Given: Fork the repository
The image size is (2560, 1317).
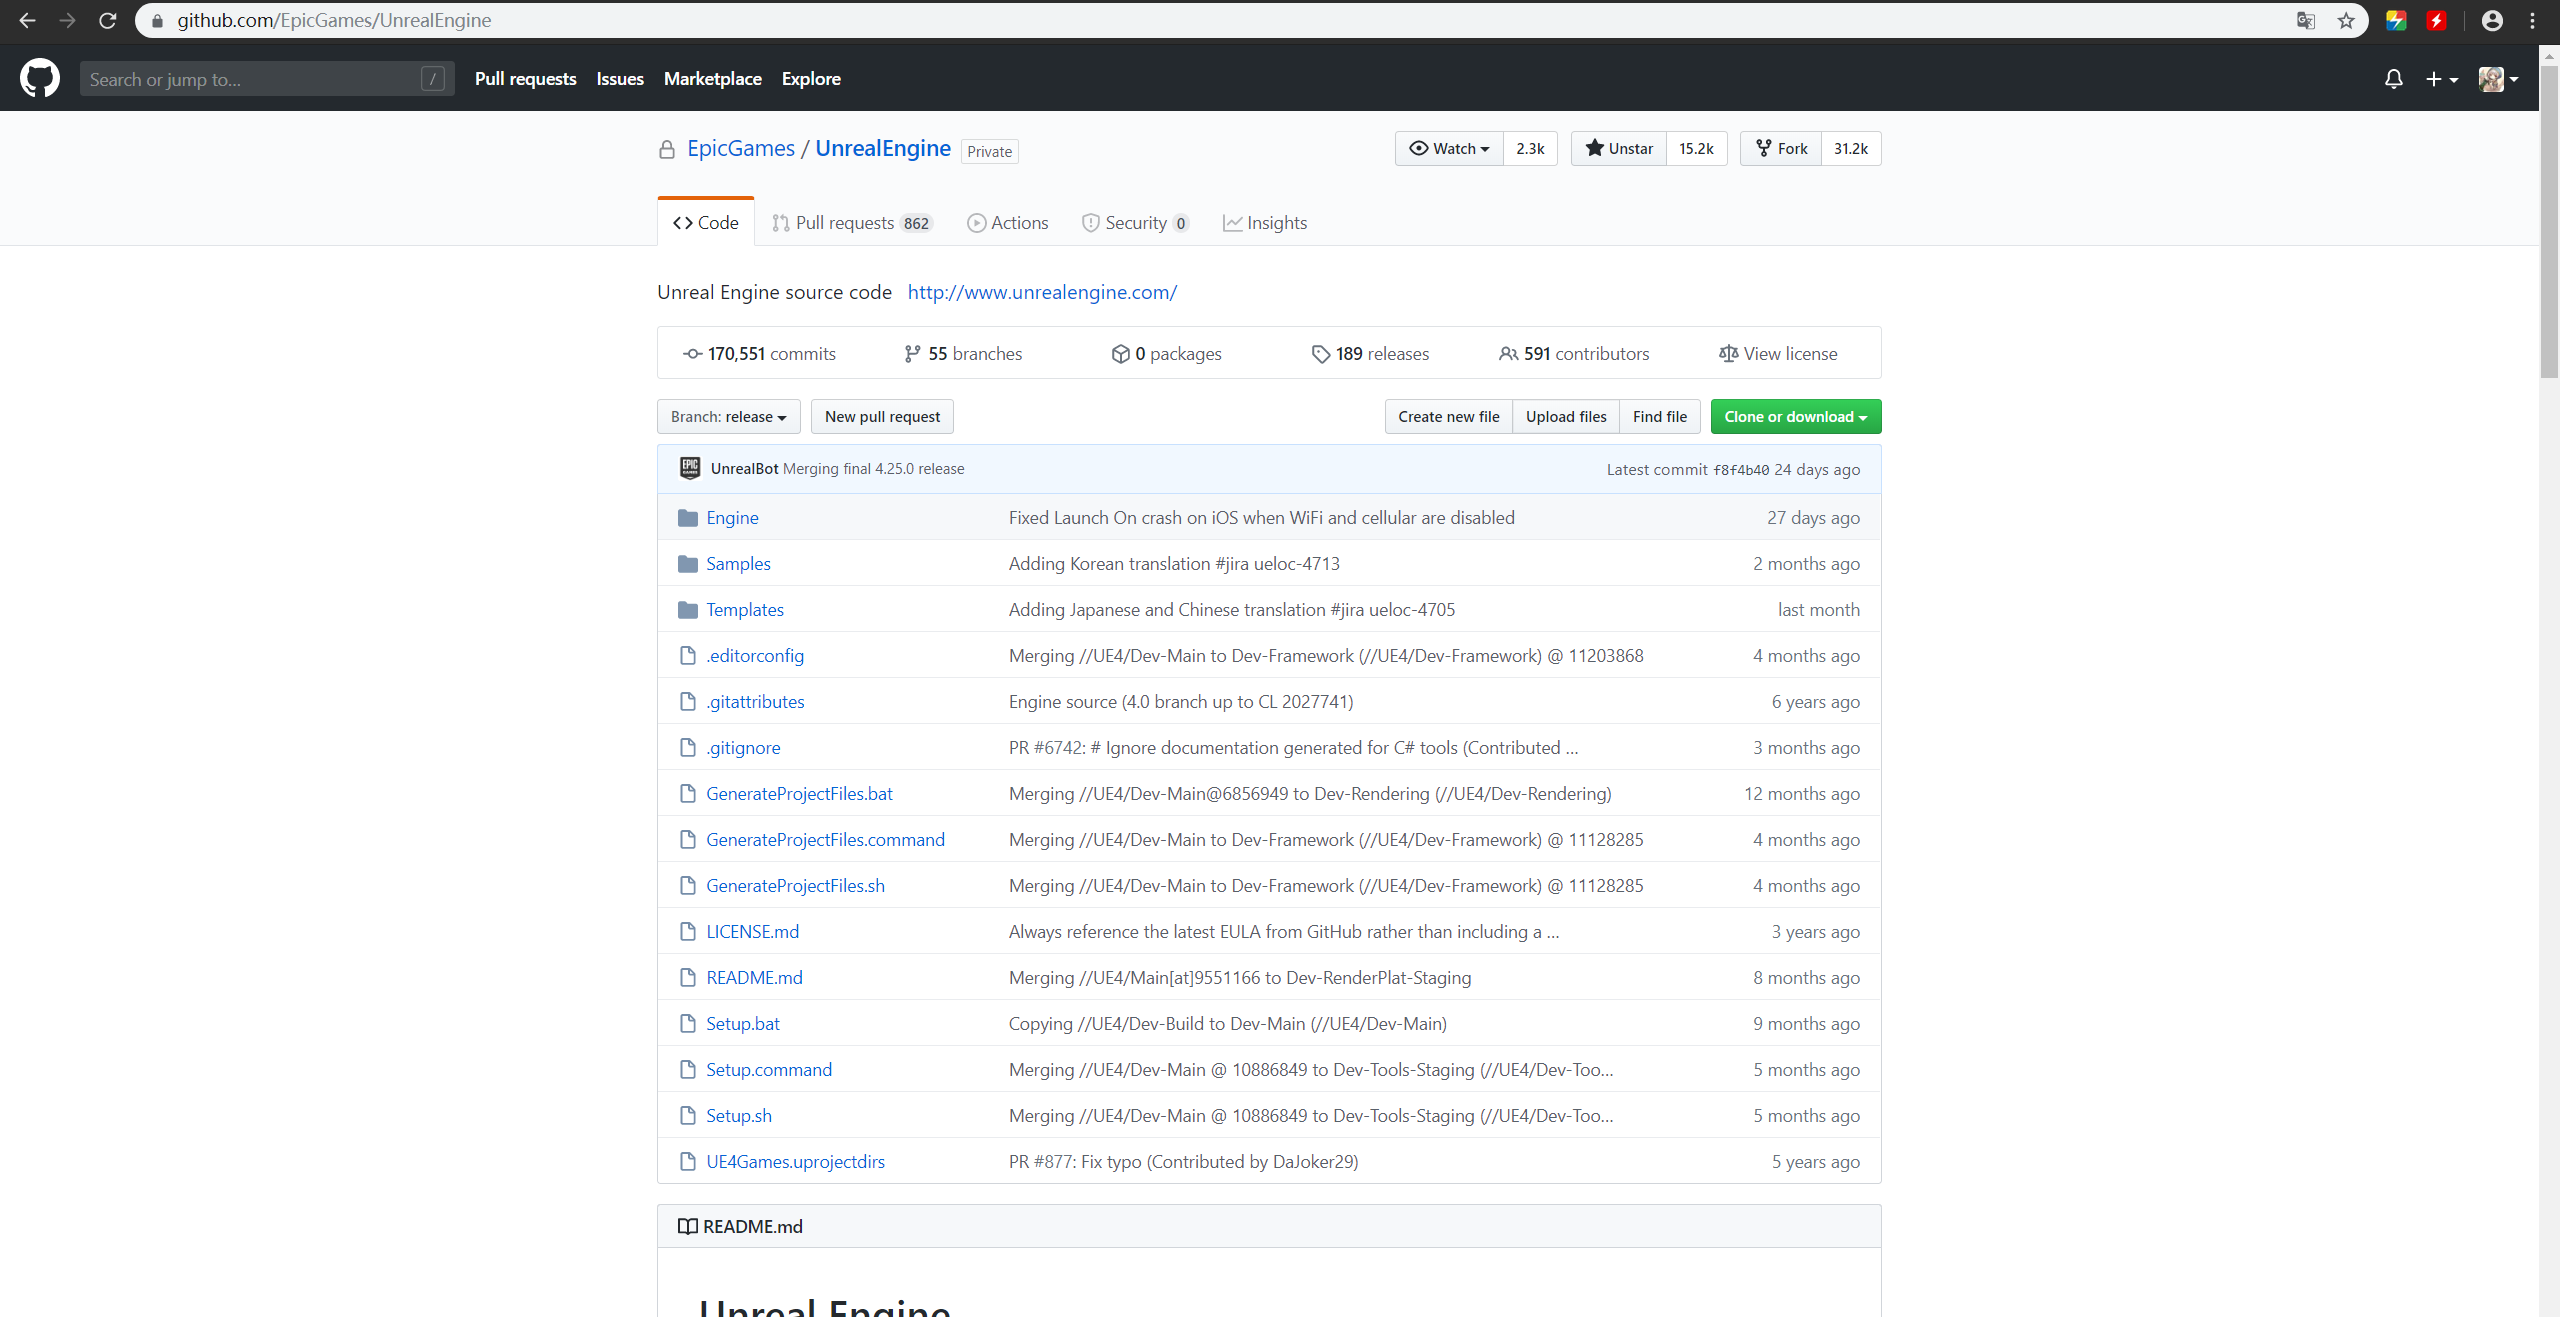Looking at the screenshot, I should (x=1781, y=149).
